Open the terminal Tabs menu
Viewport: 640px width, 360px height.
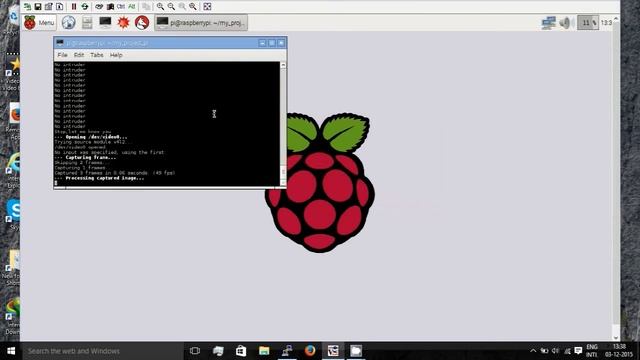pyautogui.click(x=97, y=55)
